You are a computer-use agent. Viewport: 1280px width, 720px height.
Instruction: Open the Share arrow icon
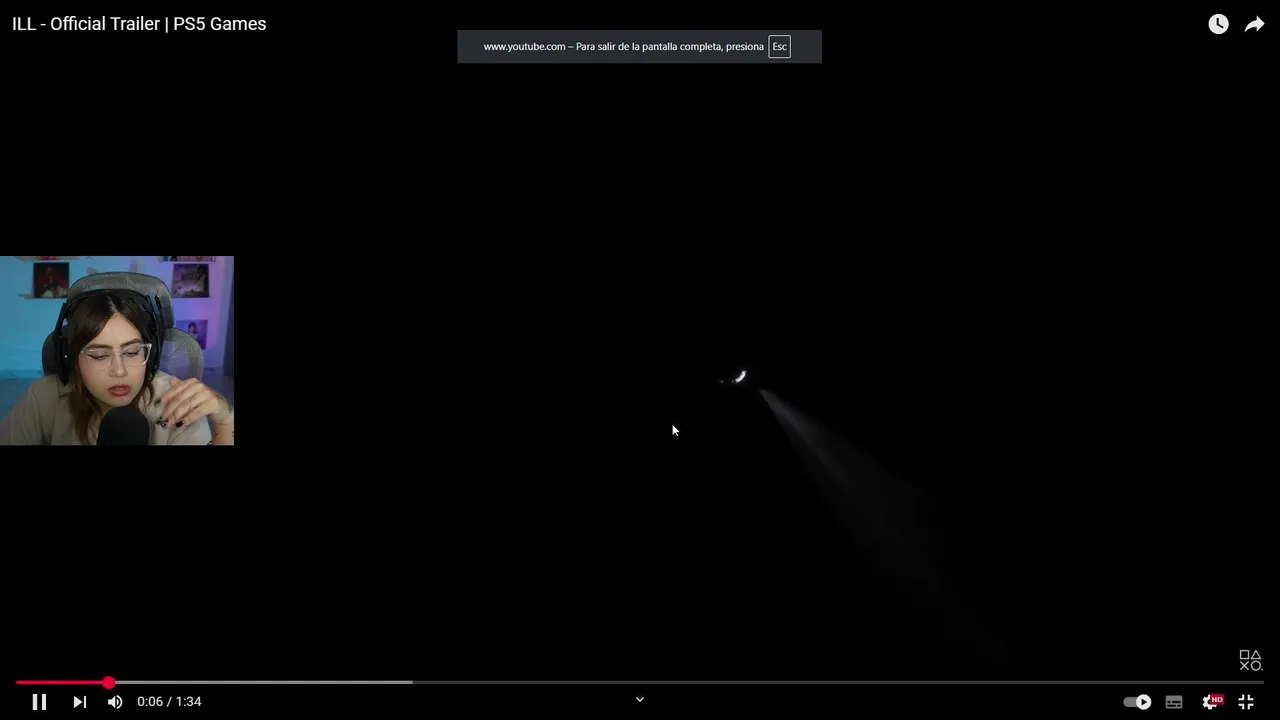tap(1254, 24)
